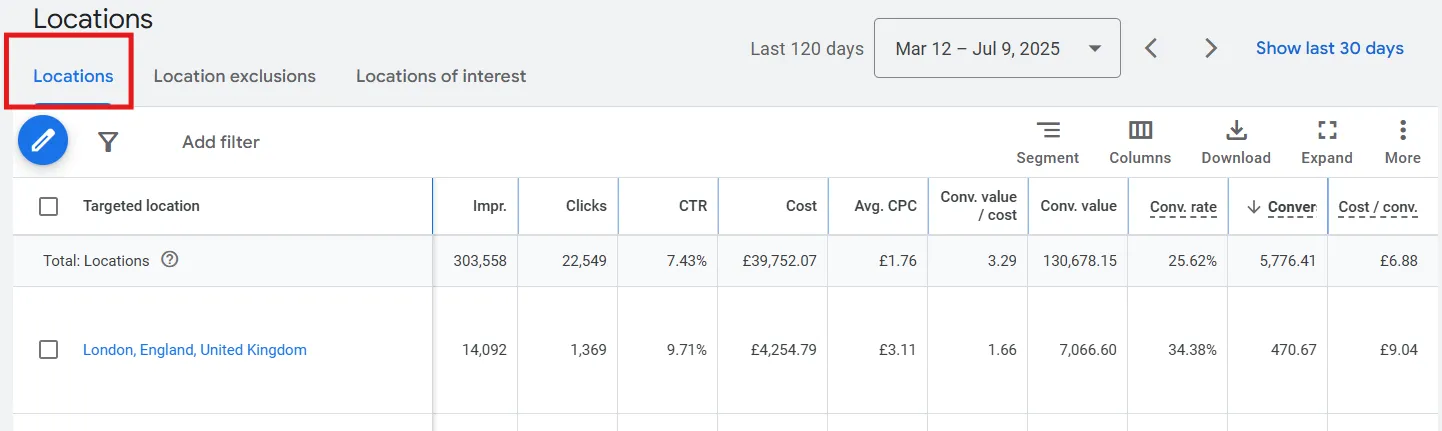Screen dimensions: 1442x431
Task: Select London cost per conversion £9.04
Action: click(x=1398, y=350)
